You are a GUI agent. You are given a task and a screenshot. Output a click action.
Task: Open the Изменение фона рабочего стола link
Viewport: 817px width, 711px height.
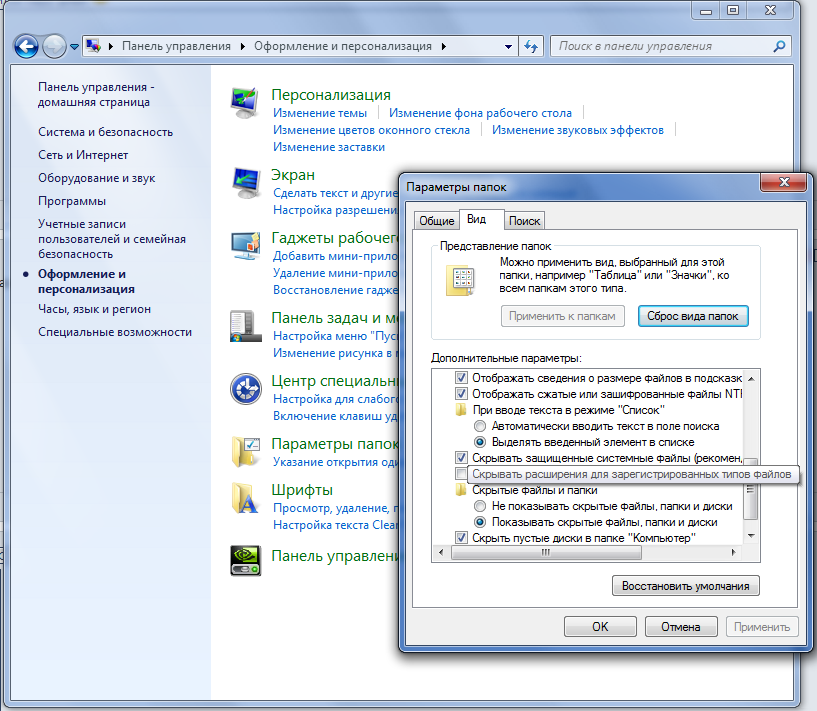click(x=480, y=113)
